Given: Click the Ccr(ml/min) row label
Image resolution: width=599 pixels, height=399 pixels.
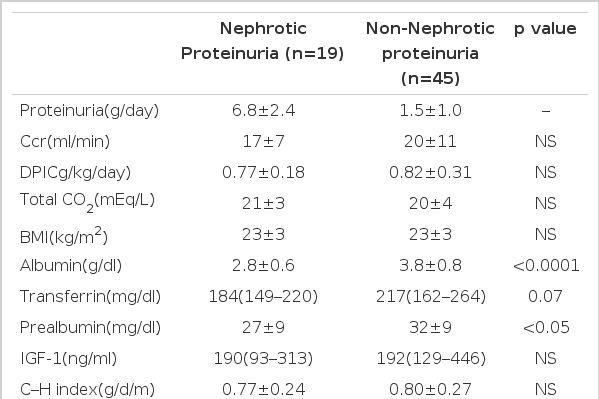Looking at the screenshot, I should (65, 142).
